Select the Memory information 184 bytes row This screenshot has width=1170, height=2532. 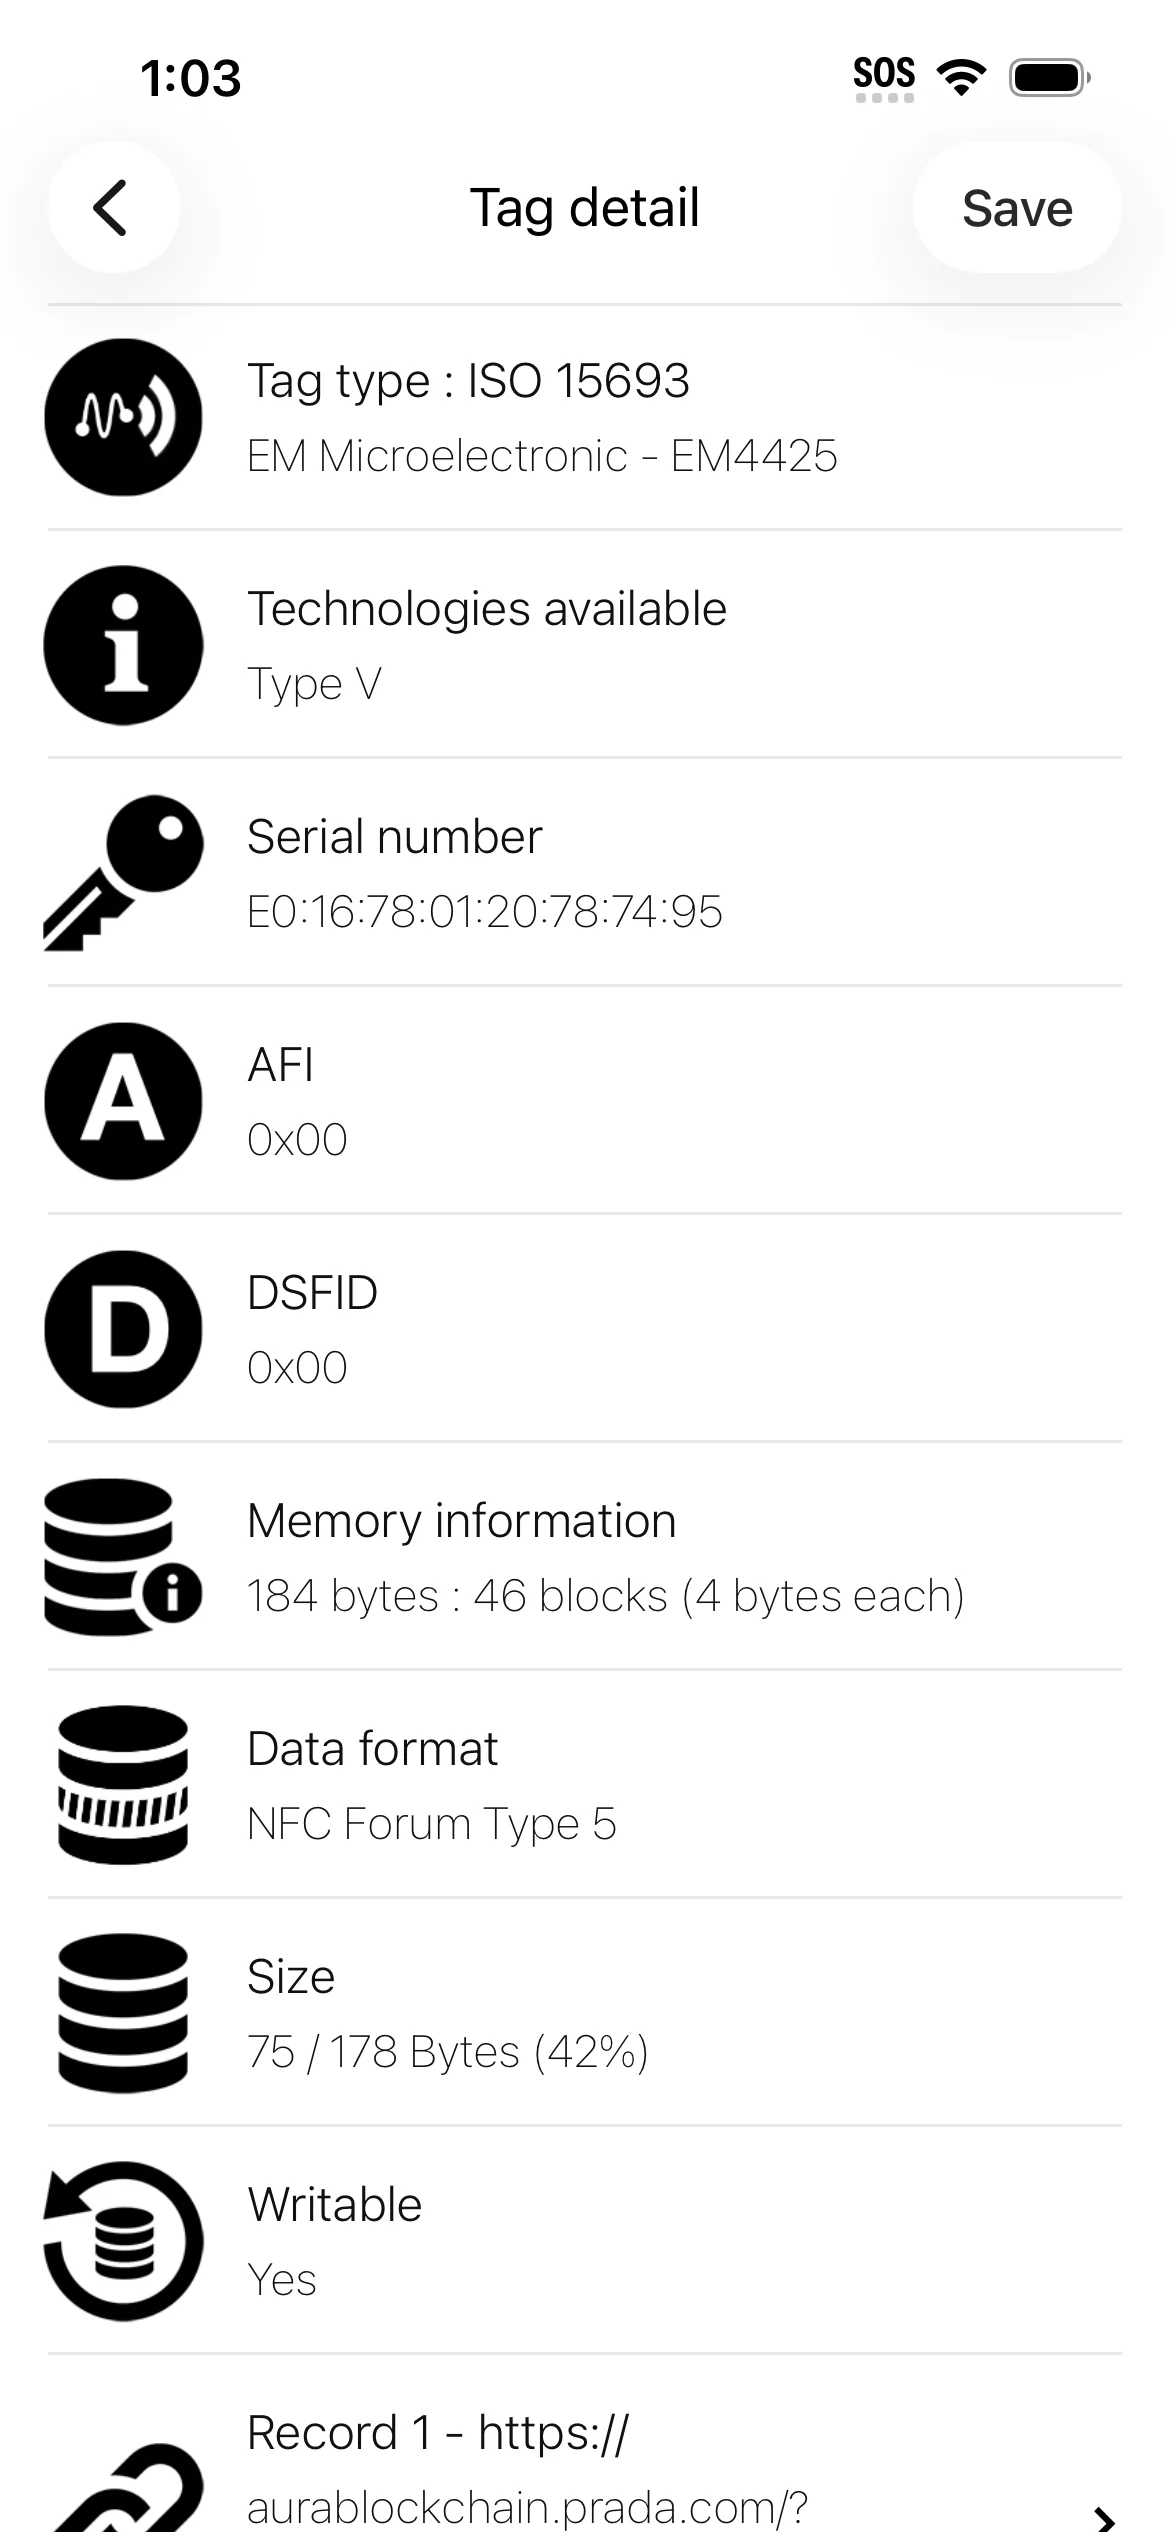pyautogui.click(x=585, y=1557)
